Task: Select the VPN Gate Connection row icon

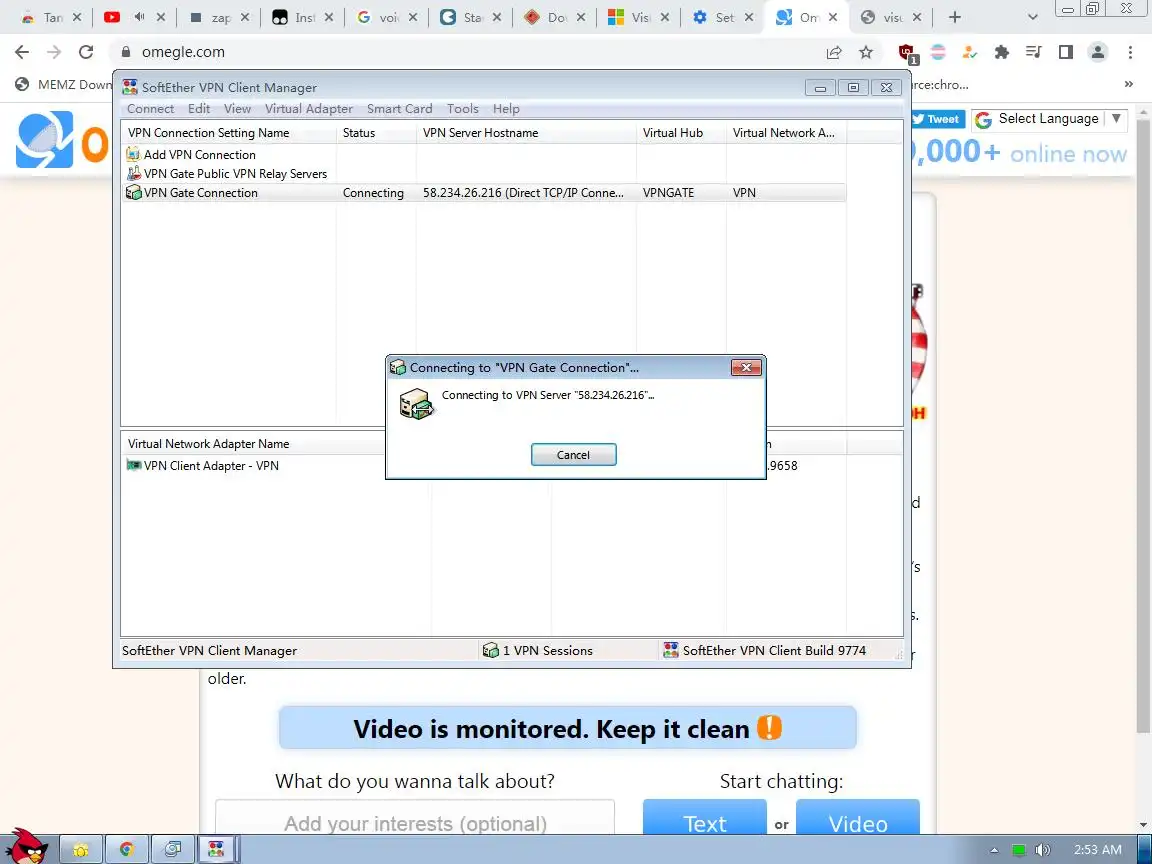Action: click(x=133, y=192)
